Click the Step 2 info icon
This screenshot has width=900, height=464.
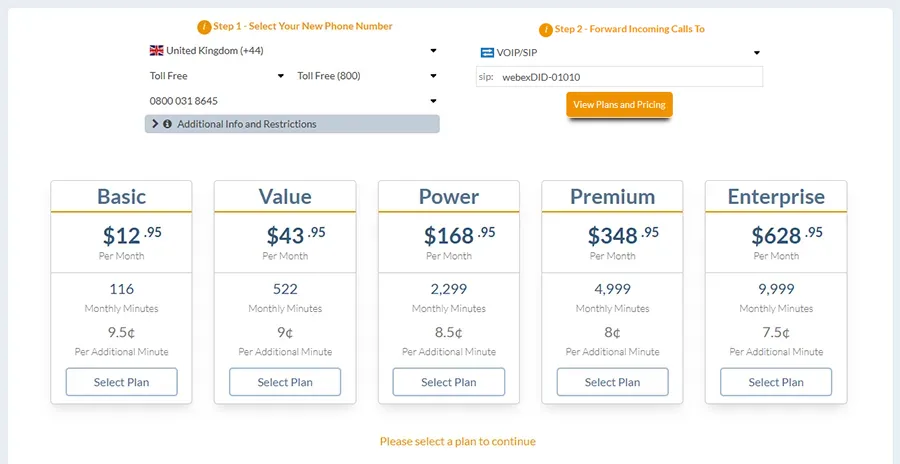point(545,30)
